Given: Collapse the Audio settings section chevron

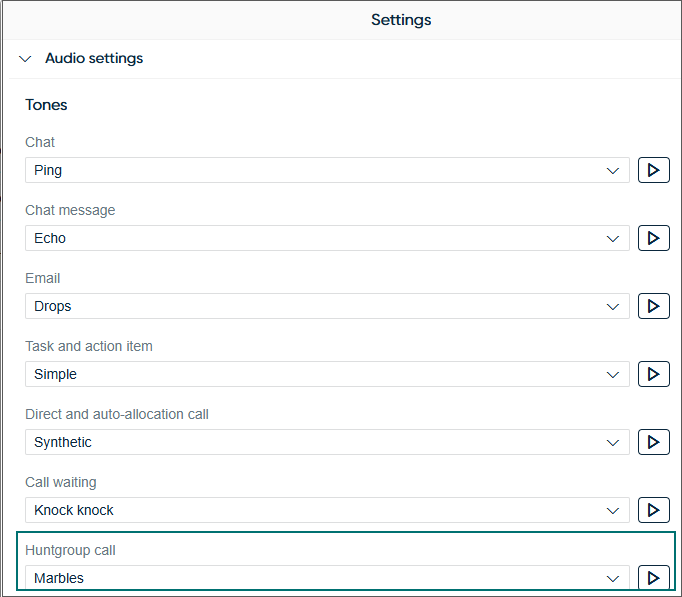Looking at the screenshot, I should click(25, 59).
